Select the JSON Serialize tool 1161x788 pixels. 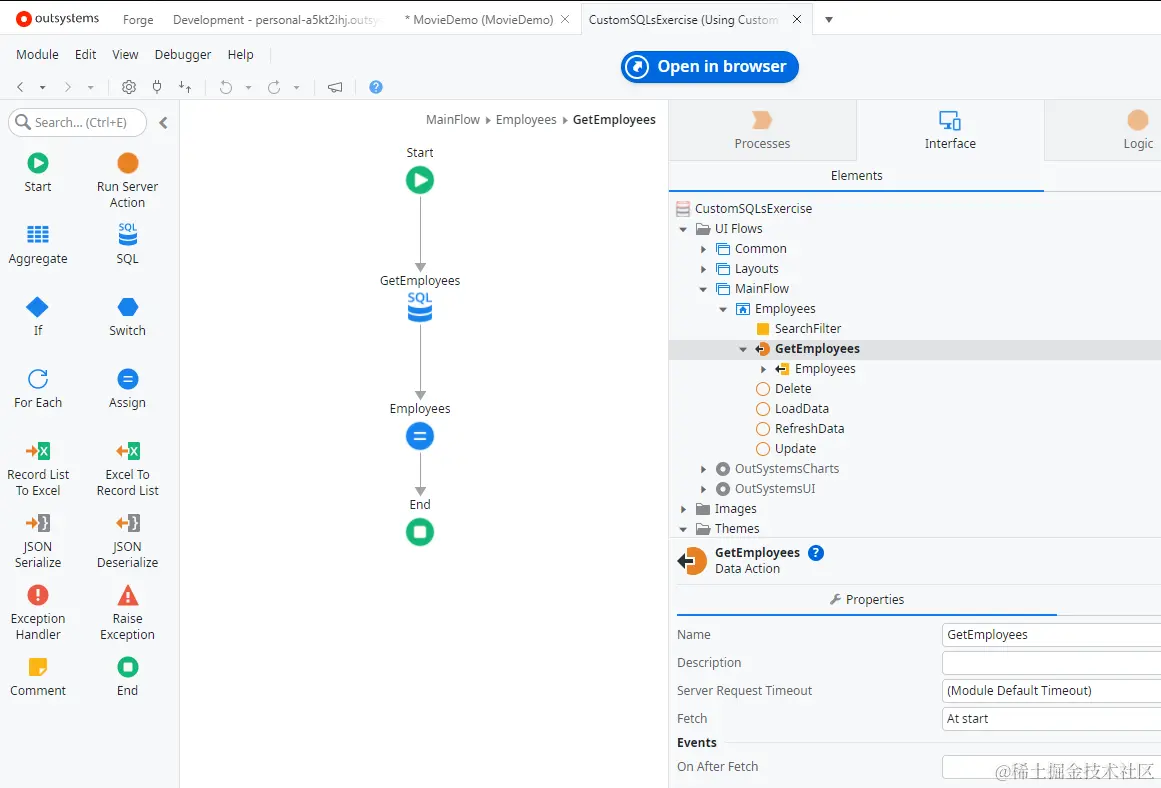38,541
